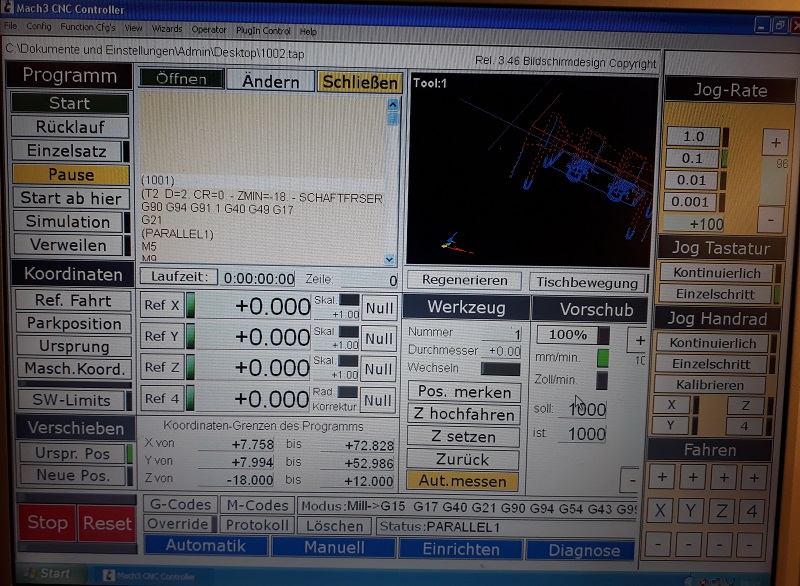This screenshot has width=800, height=586.
Task: Click the X axis coordinate readout
Action: coord(253,306)
